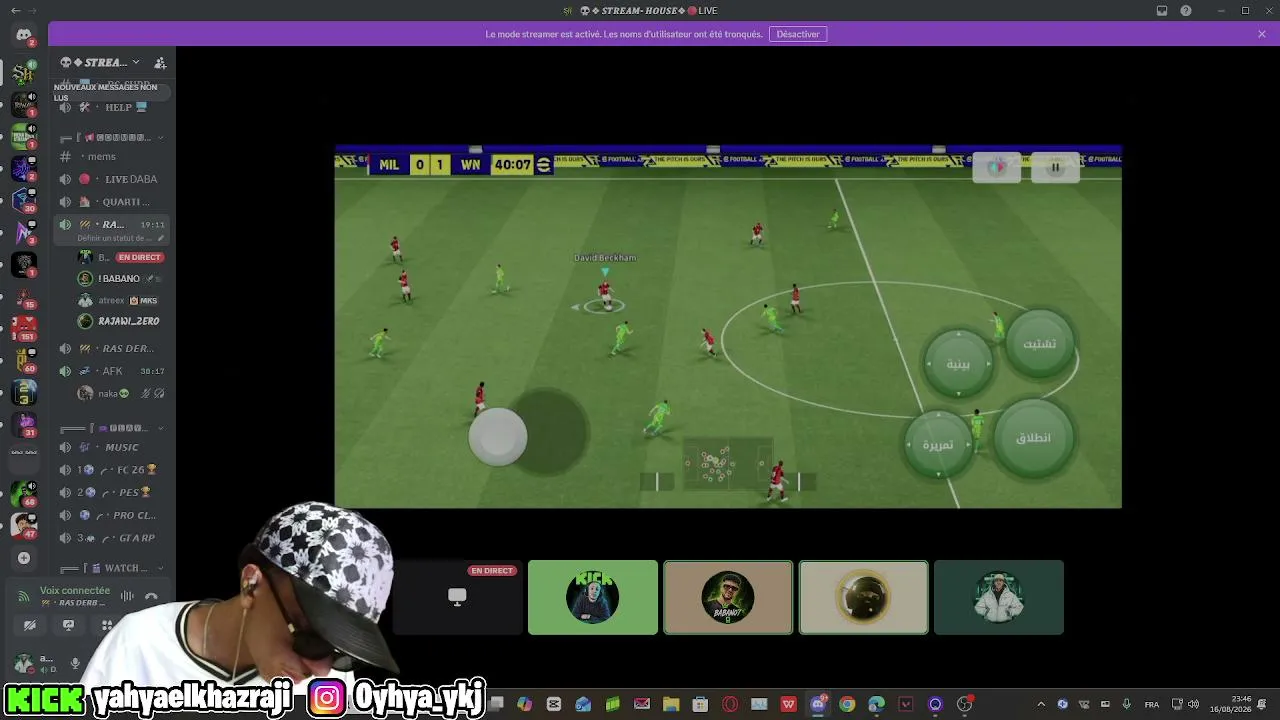Select the KICK avatar participant tile
Viewport: 1280px width, 720px height.
593,597
